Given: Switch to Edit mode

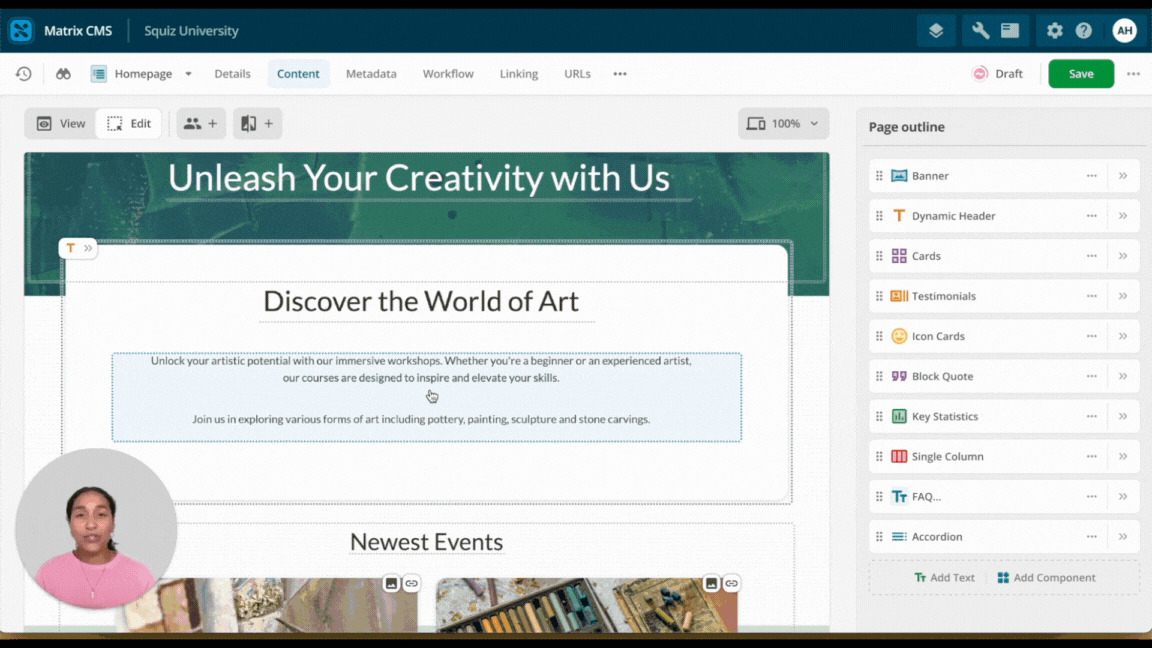Looking at the screenshot, I should tap(129, 123).
